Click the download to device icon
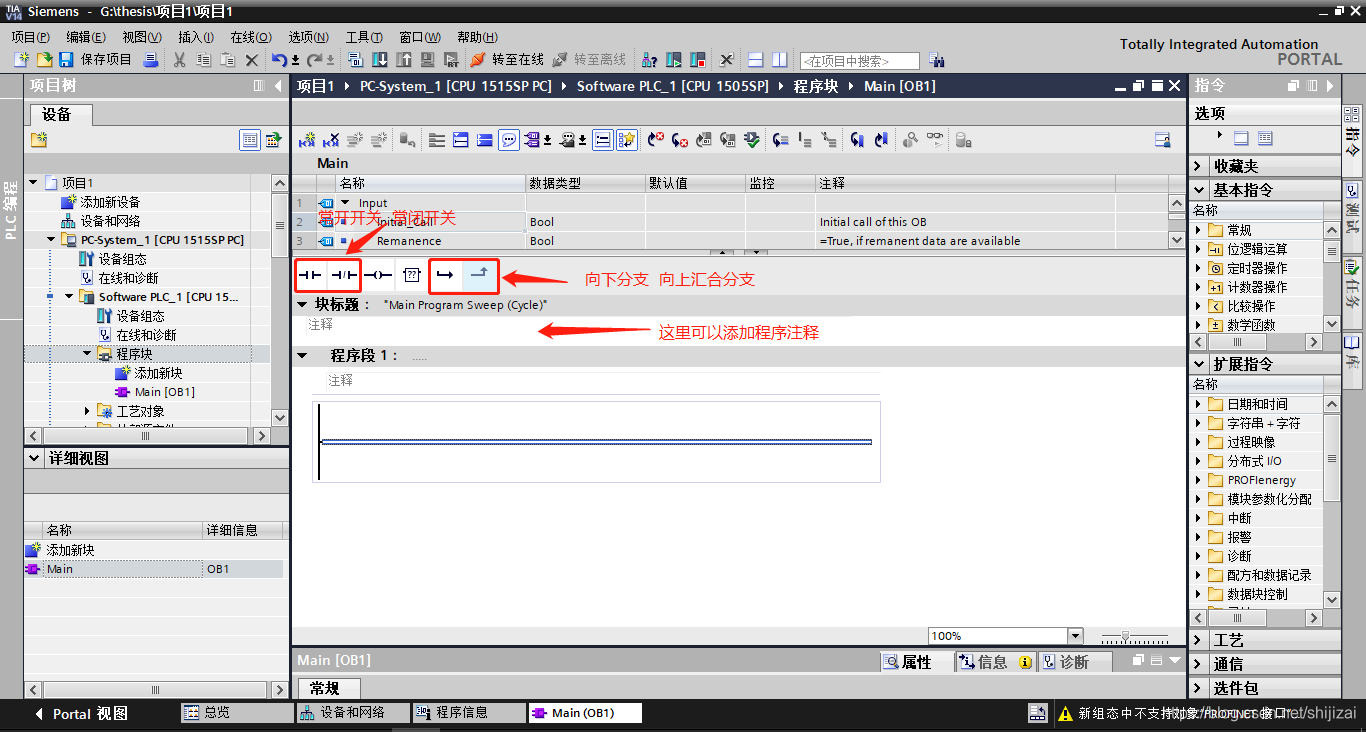The height and width of the screenshot is (732, 1366). (380, 60)
